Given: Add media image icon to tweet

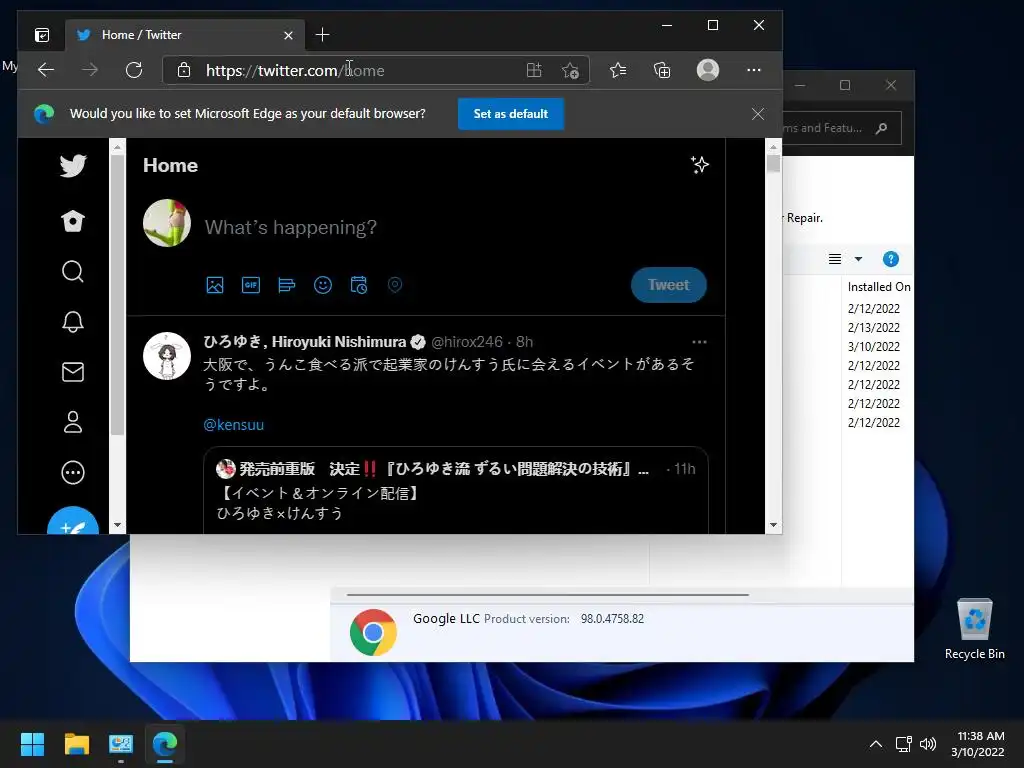Looking at the screenshot, I should pyautogui.click(x=215, y=285).
